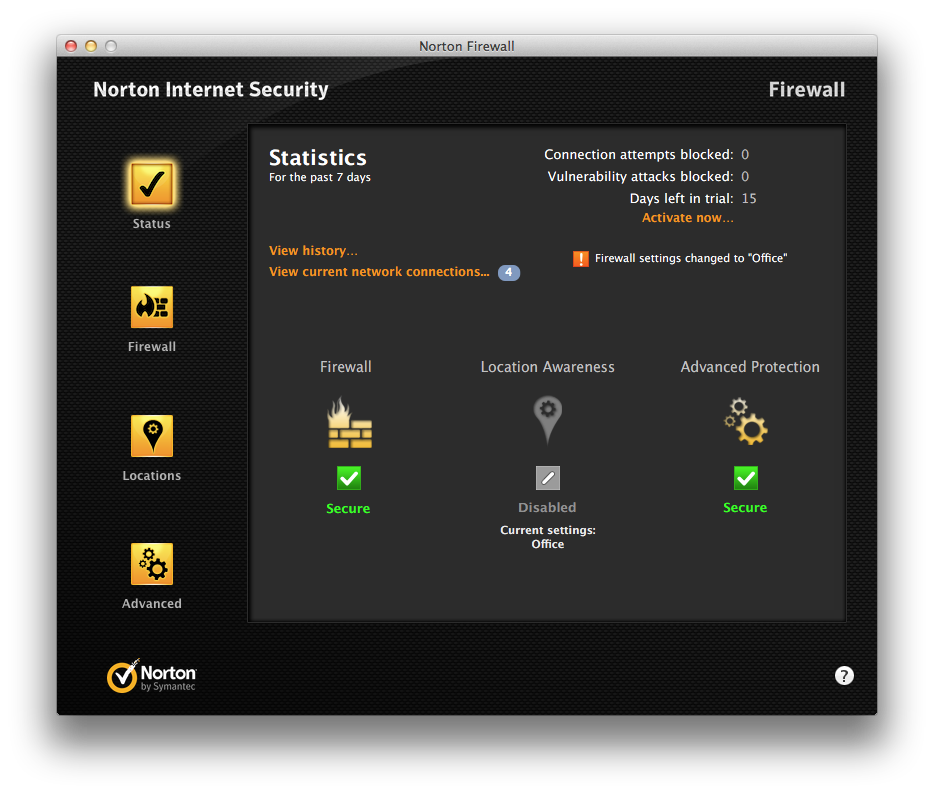Click 'Firewall settings changed to "Office"' message

coord(691,259)
